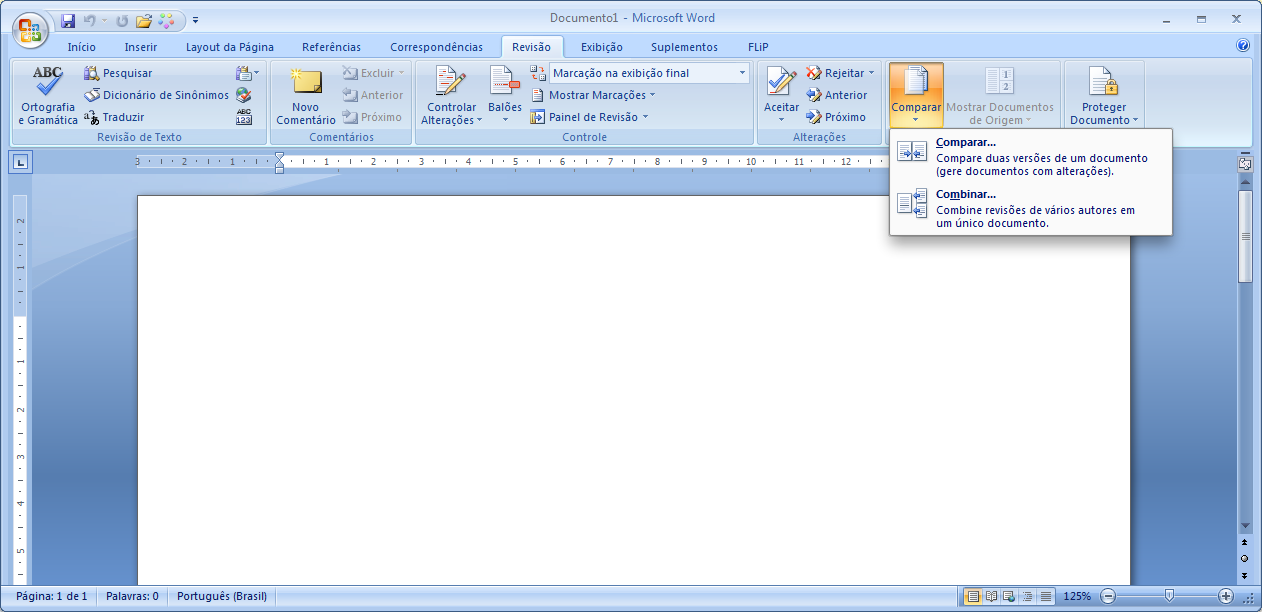
Task: Expand Painel de Revisão arrow
Action: click(646, 117)
